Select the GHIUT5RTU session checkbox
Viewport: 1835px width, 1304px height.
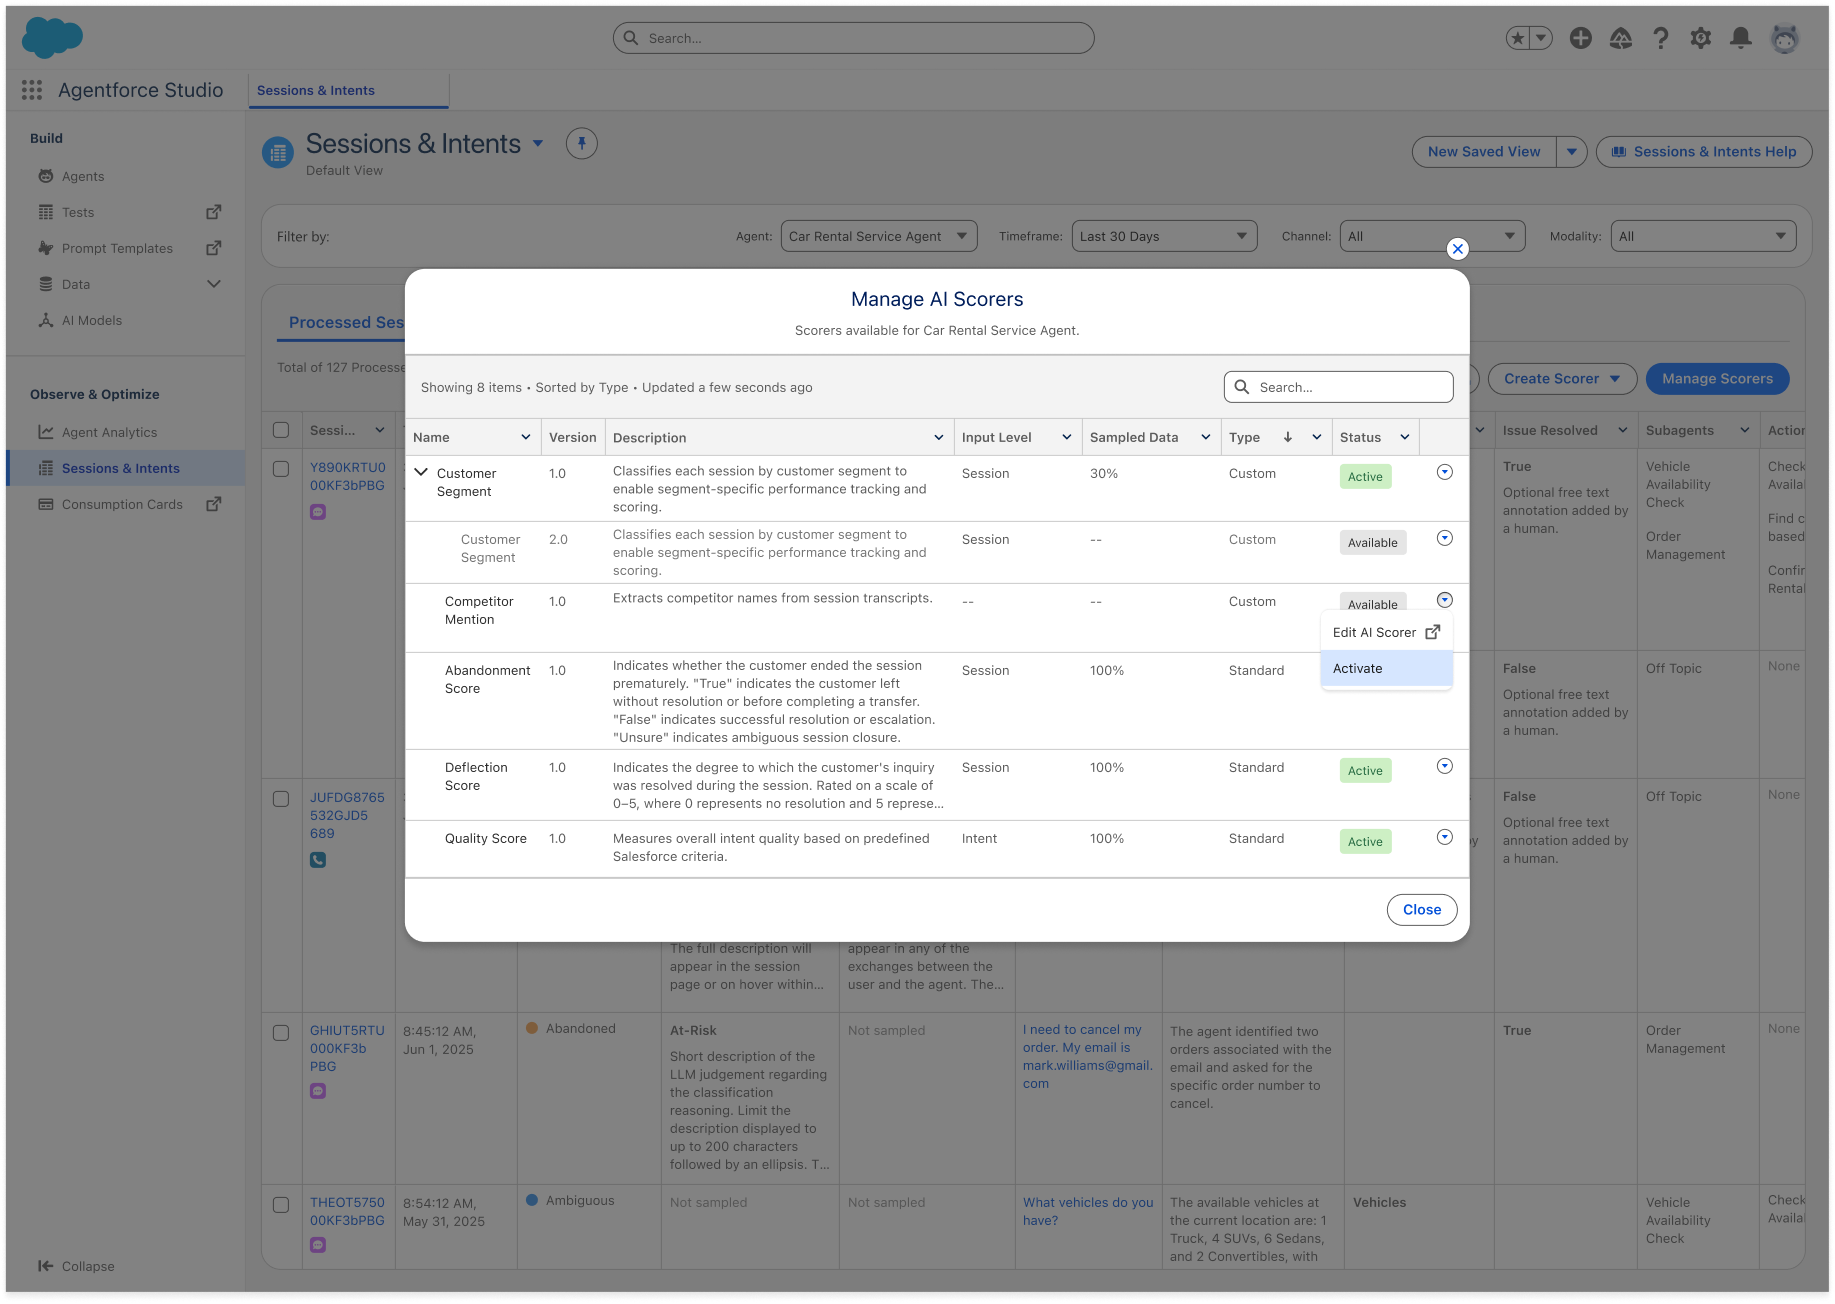pos(281,1033)
